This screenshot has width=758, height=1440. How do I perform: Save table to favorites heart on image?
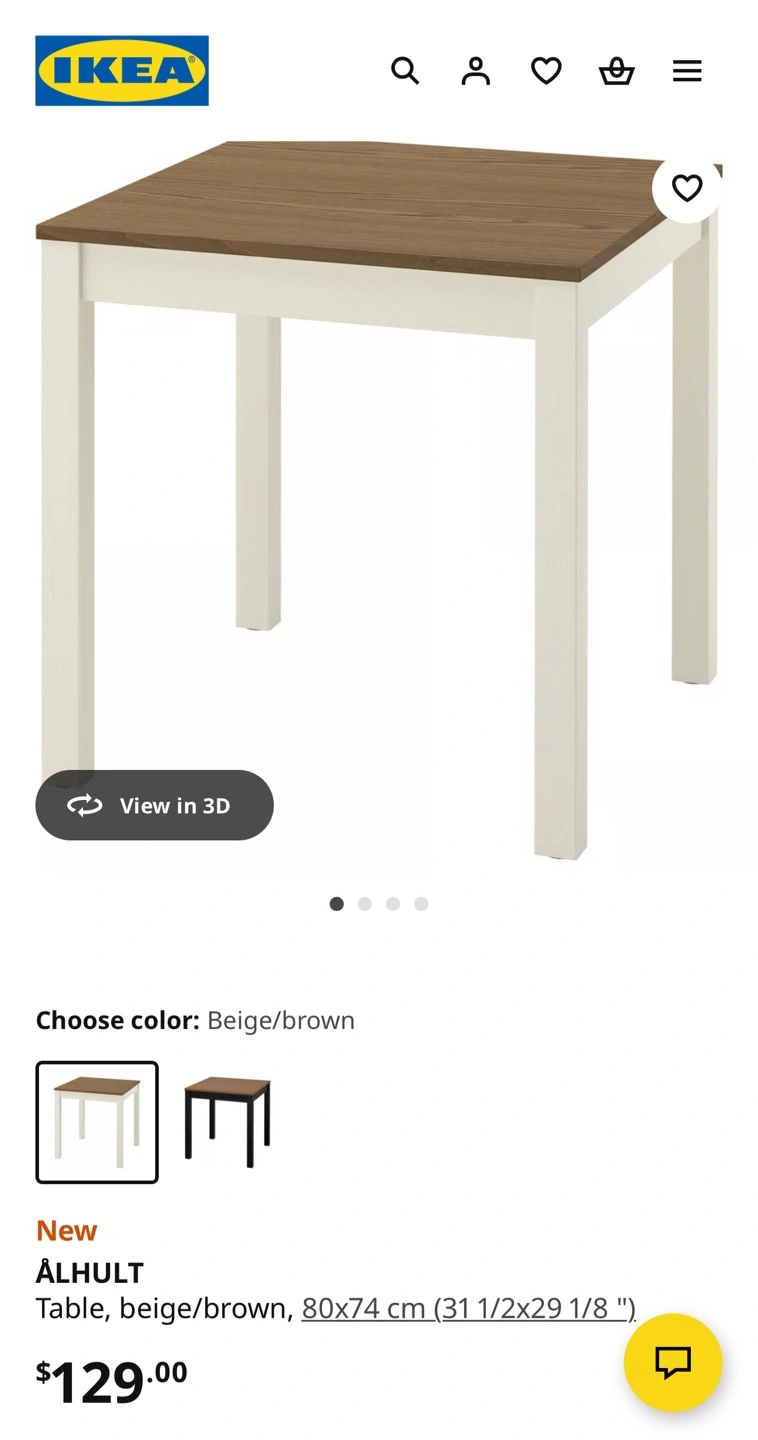point(687,188)
